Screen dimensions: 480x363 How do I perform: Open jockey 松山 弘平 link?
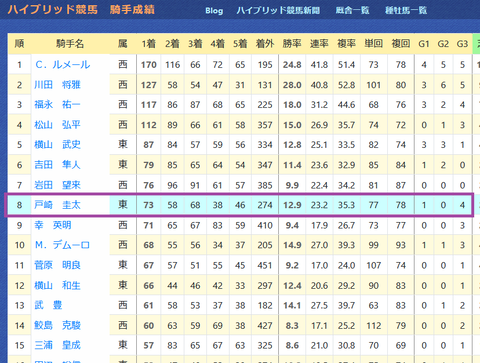(57, 125)
